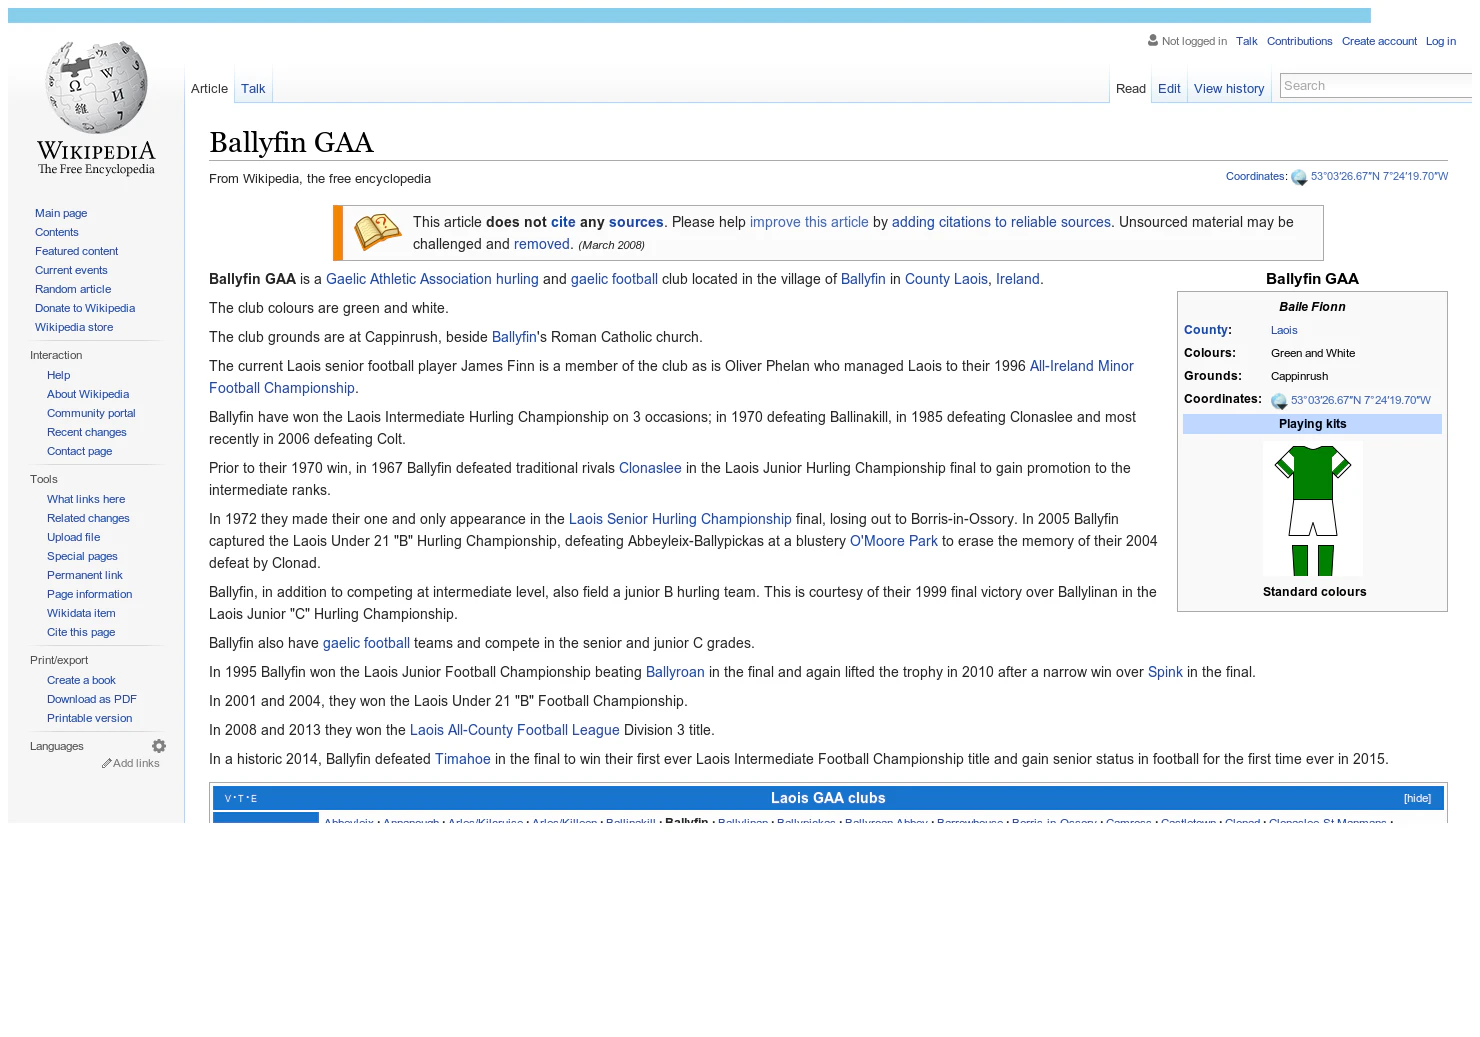Viewport: 1480px width, 1037px height.
Task: Load a Random article
Action: click(x=73, y=289)
